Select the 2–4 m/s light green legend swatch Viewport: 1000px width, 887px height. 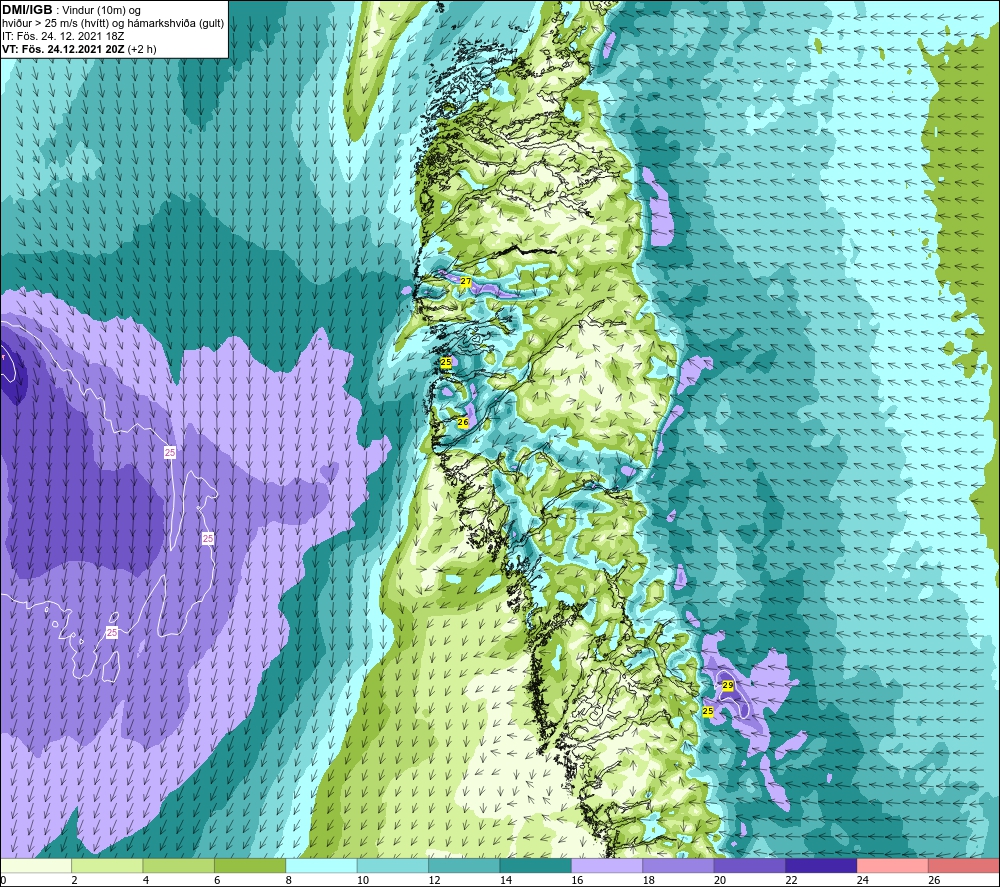coord(107,866)
